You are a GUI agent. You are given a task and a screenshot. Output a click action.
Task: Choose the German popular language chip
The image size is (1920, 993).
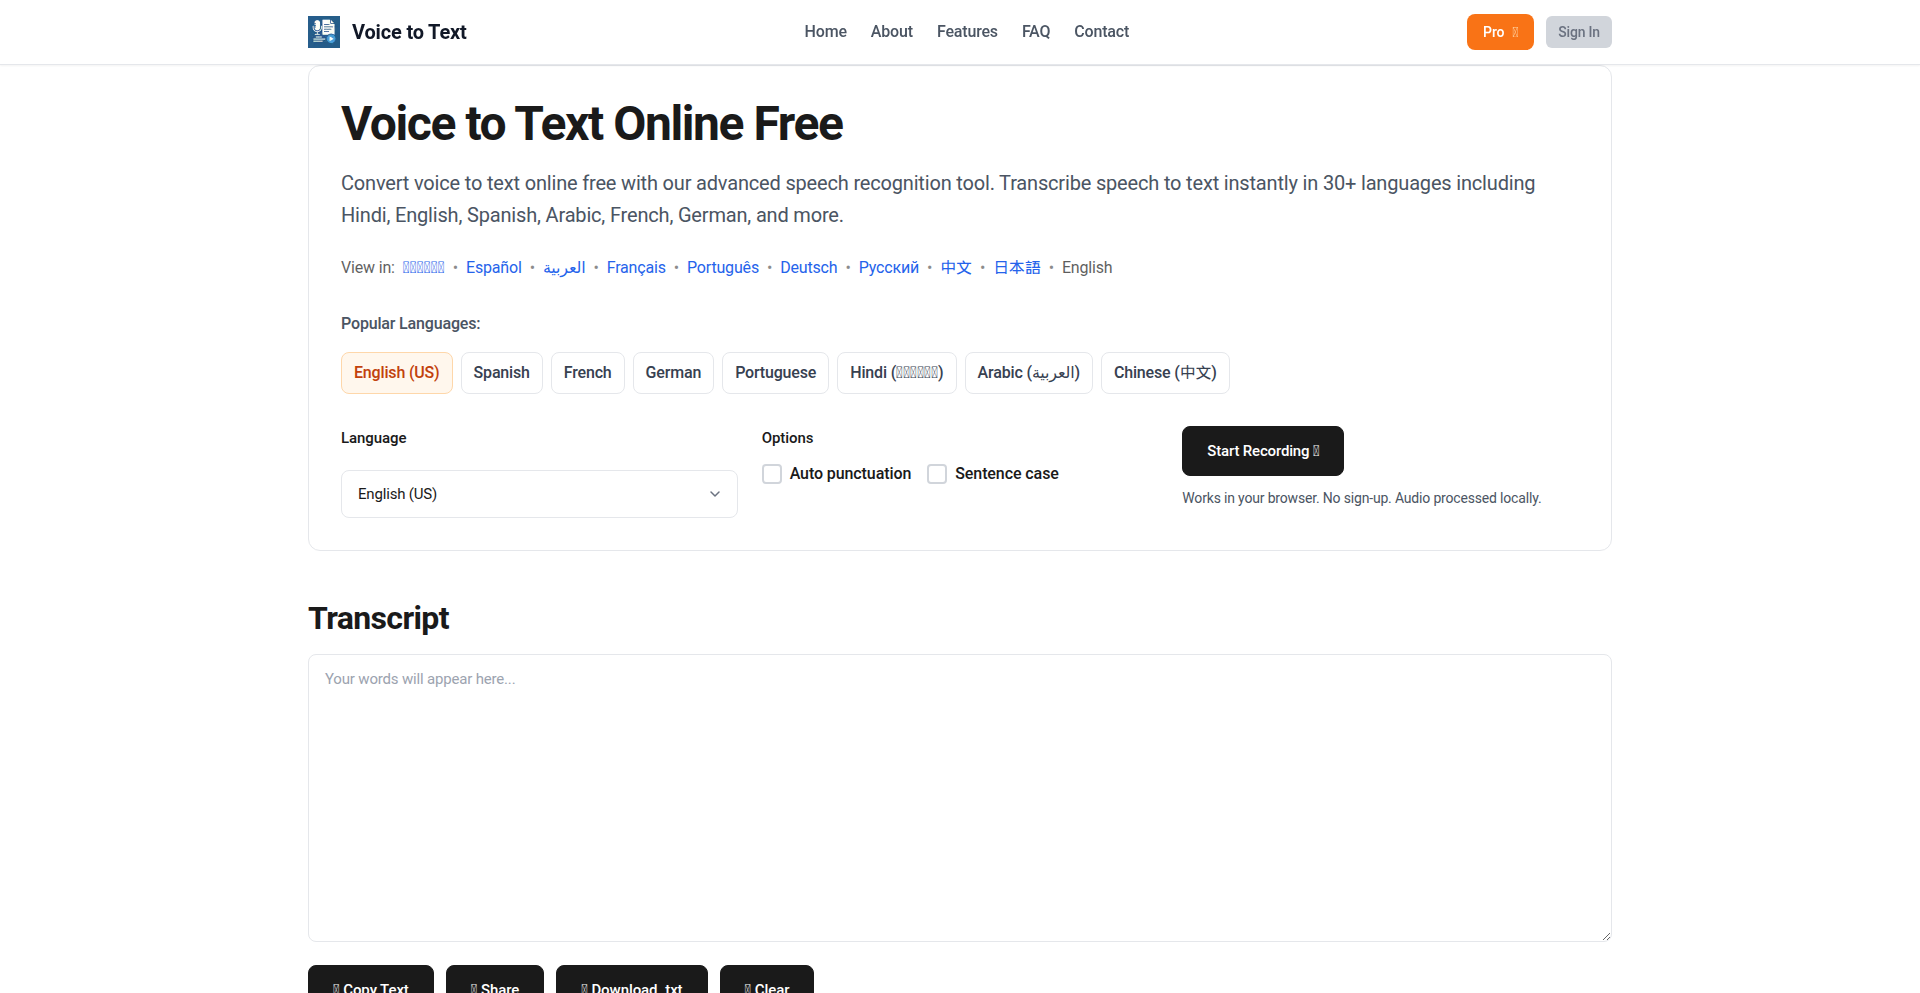coord(673,373)
